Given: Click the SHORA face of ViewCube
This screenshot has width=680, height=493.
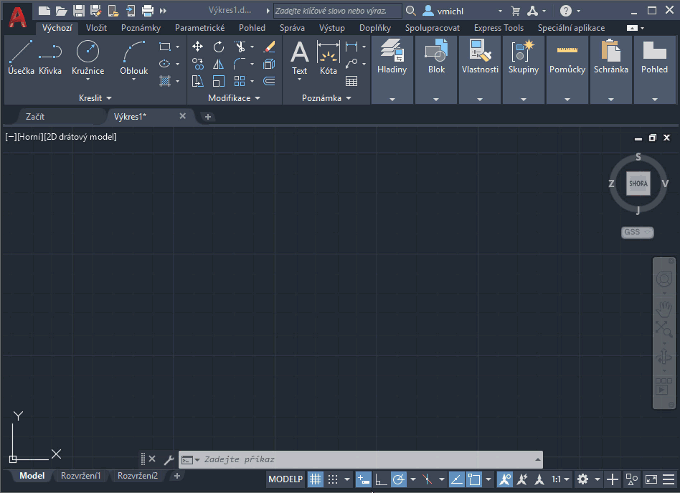Looking at the screenshot, I should [x=638, y=183].
